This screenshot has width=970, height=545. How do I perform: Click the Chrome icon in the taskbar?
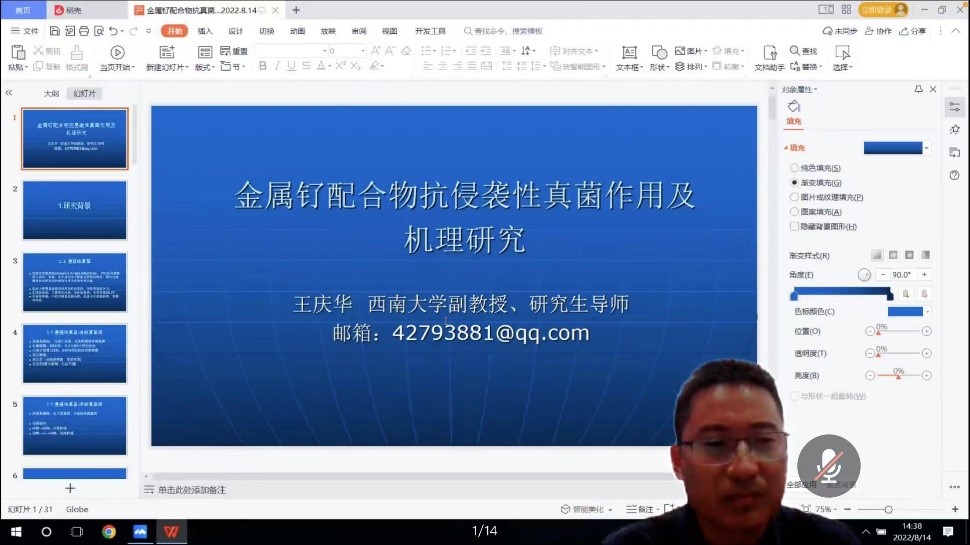coord(109,532)
